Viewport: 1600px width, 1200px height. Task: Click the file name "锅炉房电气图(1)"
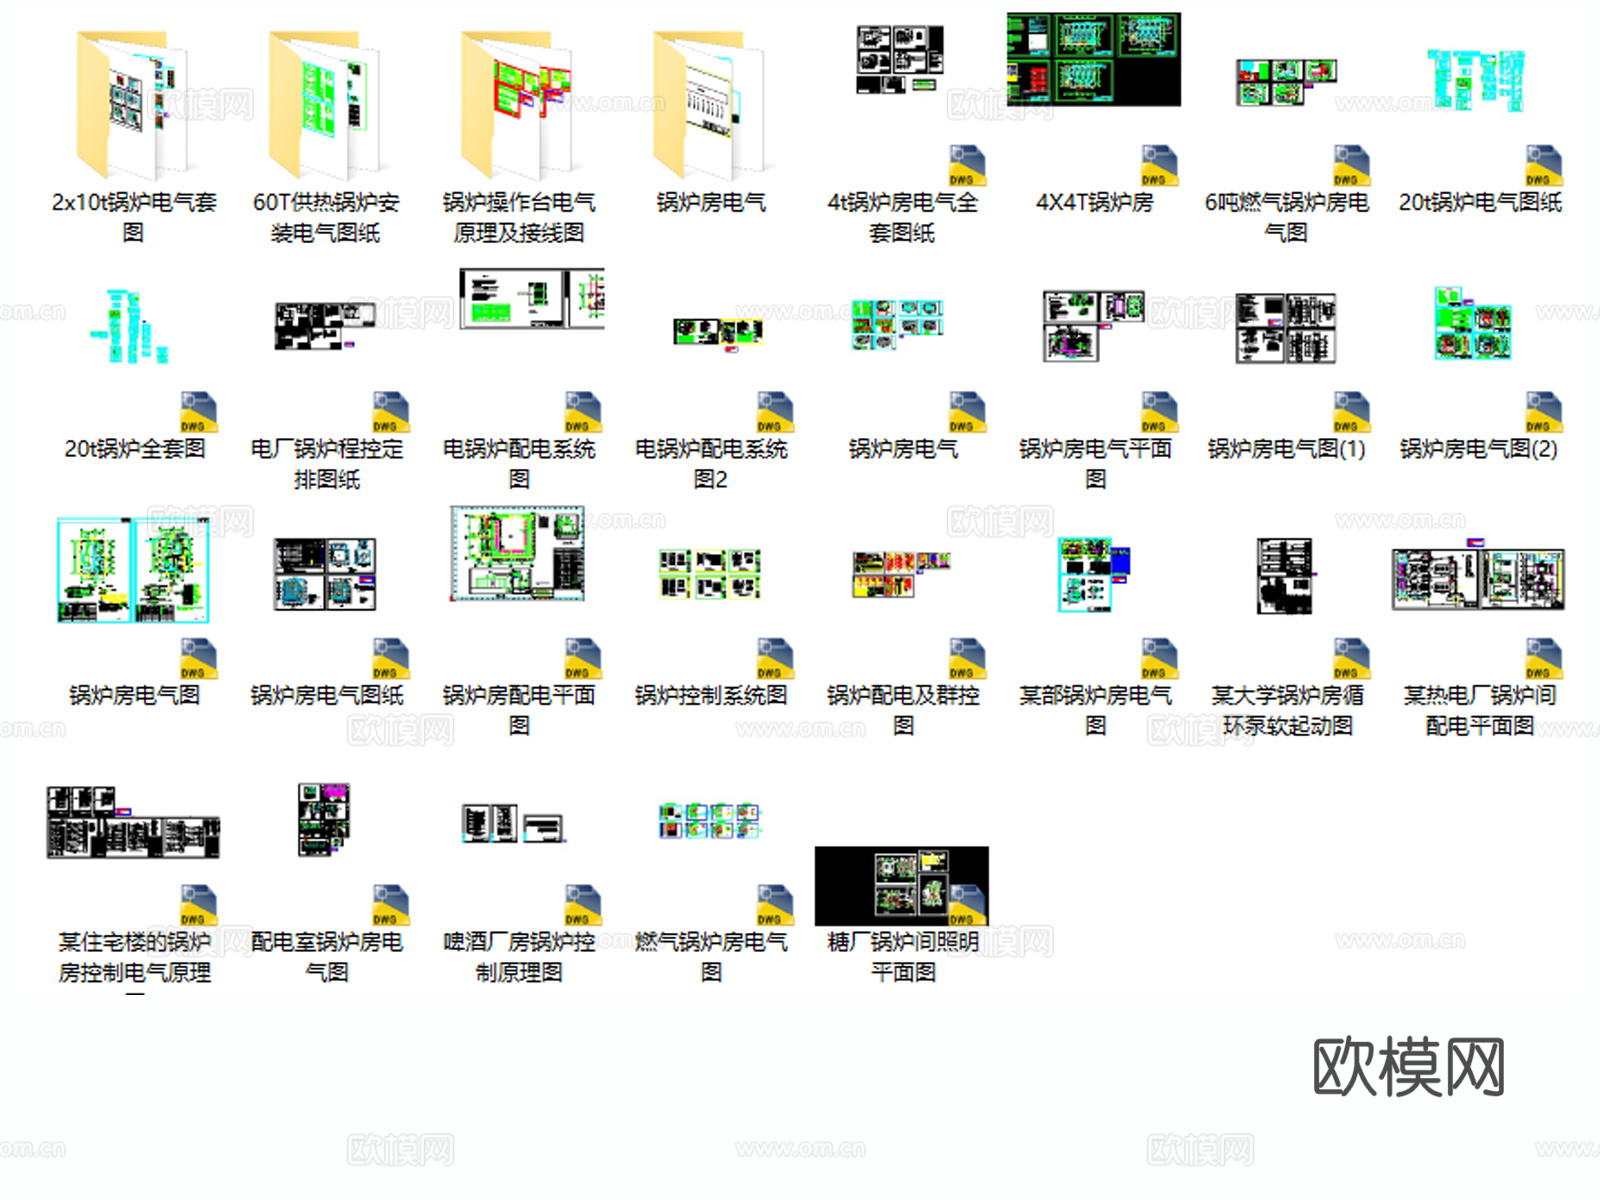pos(1287,449)
